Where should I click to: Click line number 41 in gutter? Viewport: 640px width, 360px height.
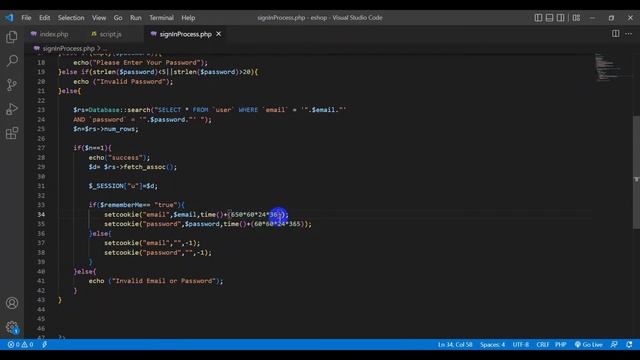coord(41,281)
